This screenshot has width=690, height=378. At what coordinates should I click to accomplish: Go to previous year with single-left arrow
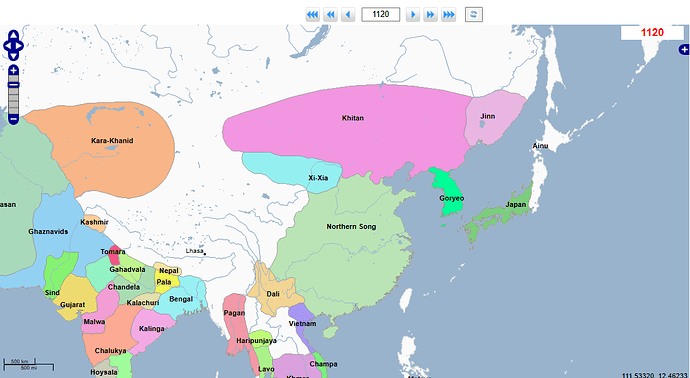(348, 15)
